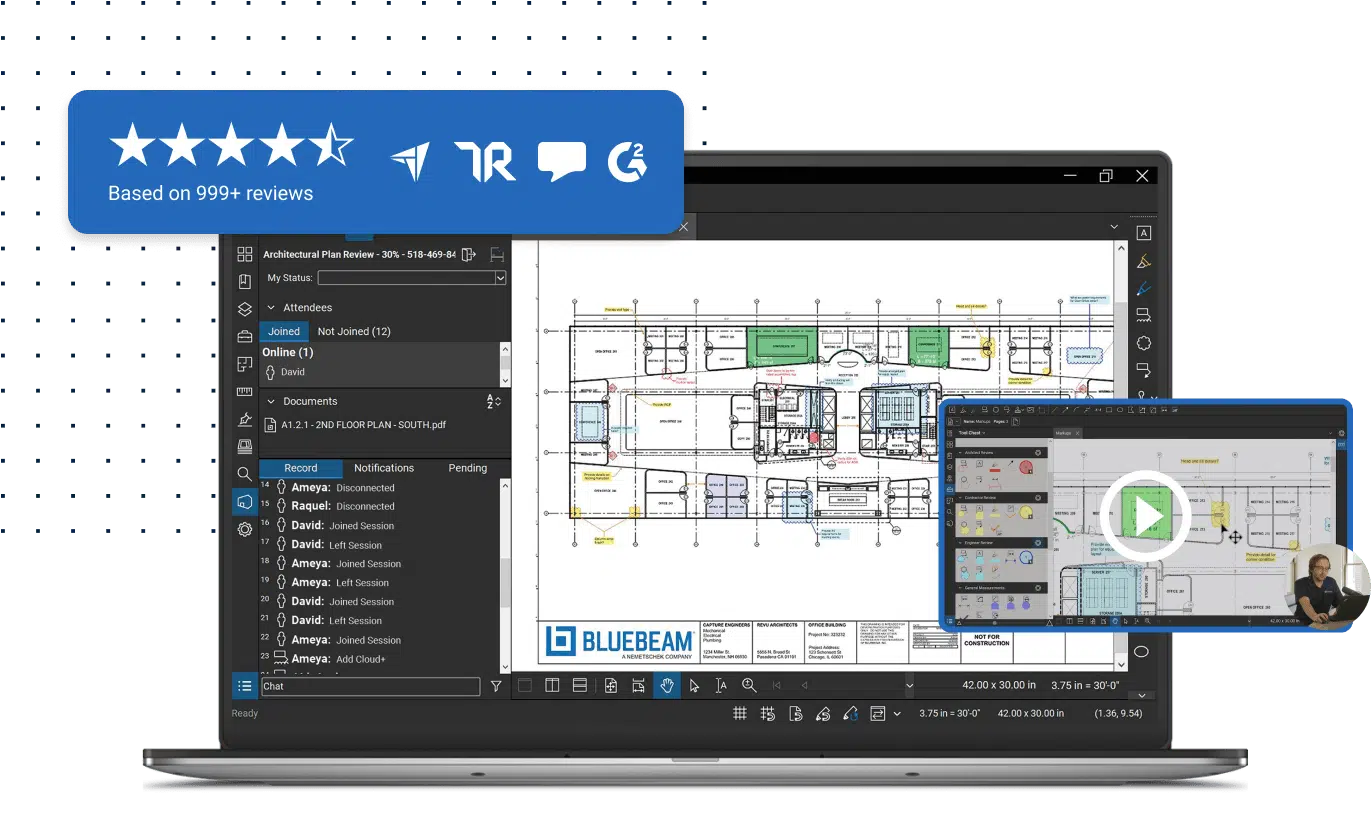This screenshot has height=825, width=1371.
Task: Select record 15 Raquel: Disconnected
Action: [327, 506]
